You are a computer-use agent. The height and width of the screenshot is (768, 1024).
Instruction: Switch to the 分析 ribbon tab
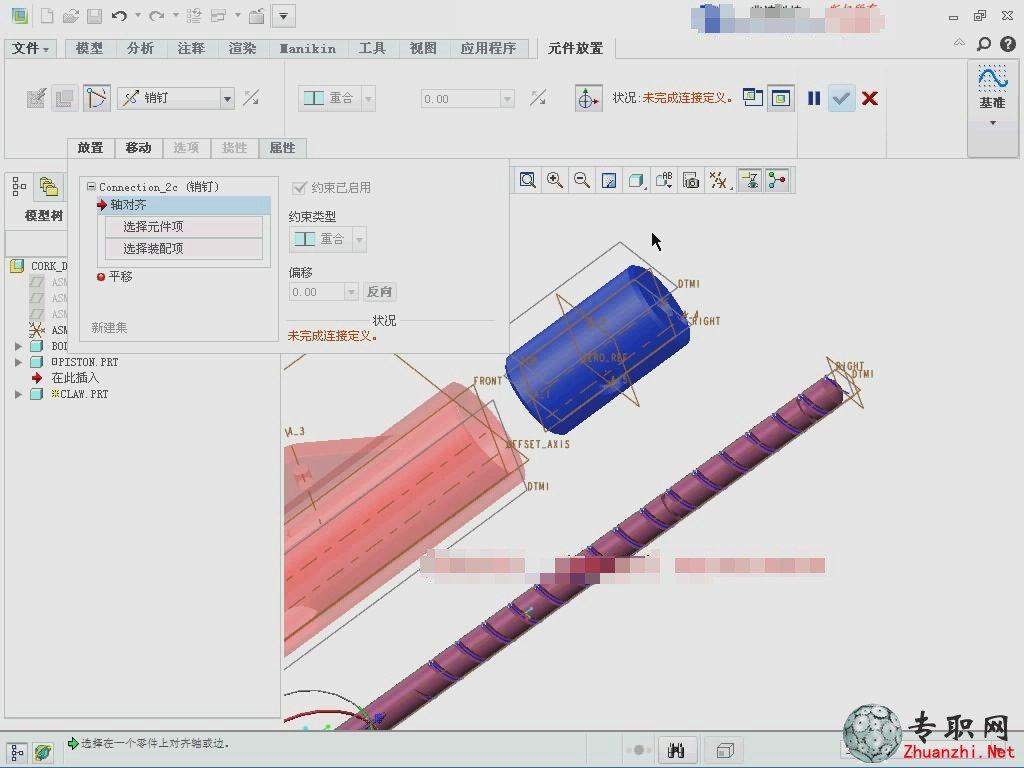140,48
